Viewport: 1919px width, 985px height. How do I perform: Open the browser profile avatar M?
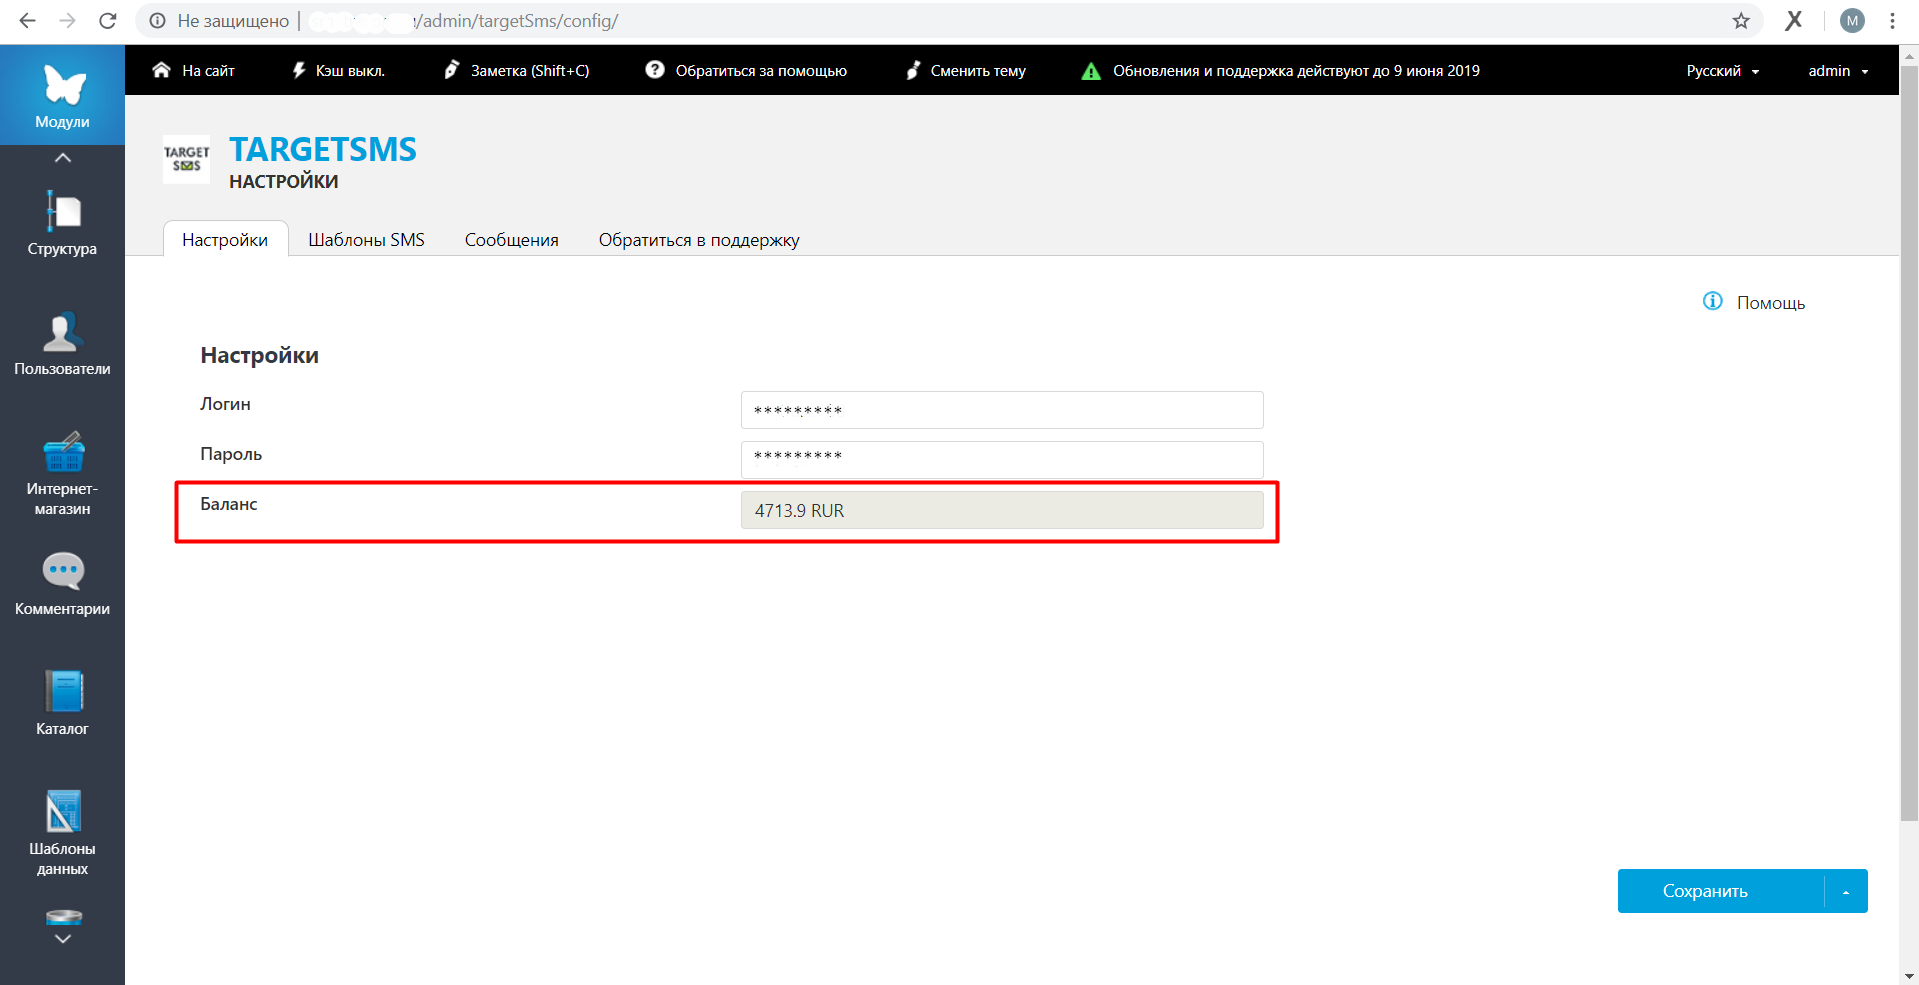pyautogui.click(x=1852, y=21)
